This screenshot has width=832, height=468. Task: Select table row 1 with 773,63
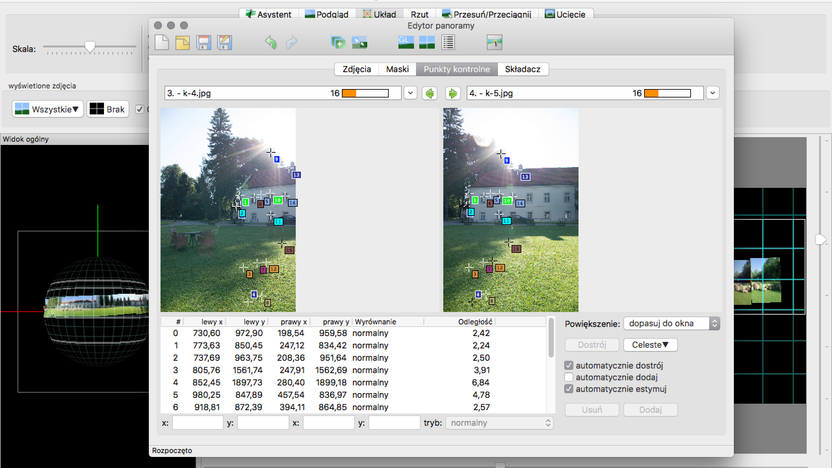(x=353, y=345)
